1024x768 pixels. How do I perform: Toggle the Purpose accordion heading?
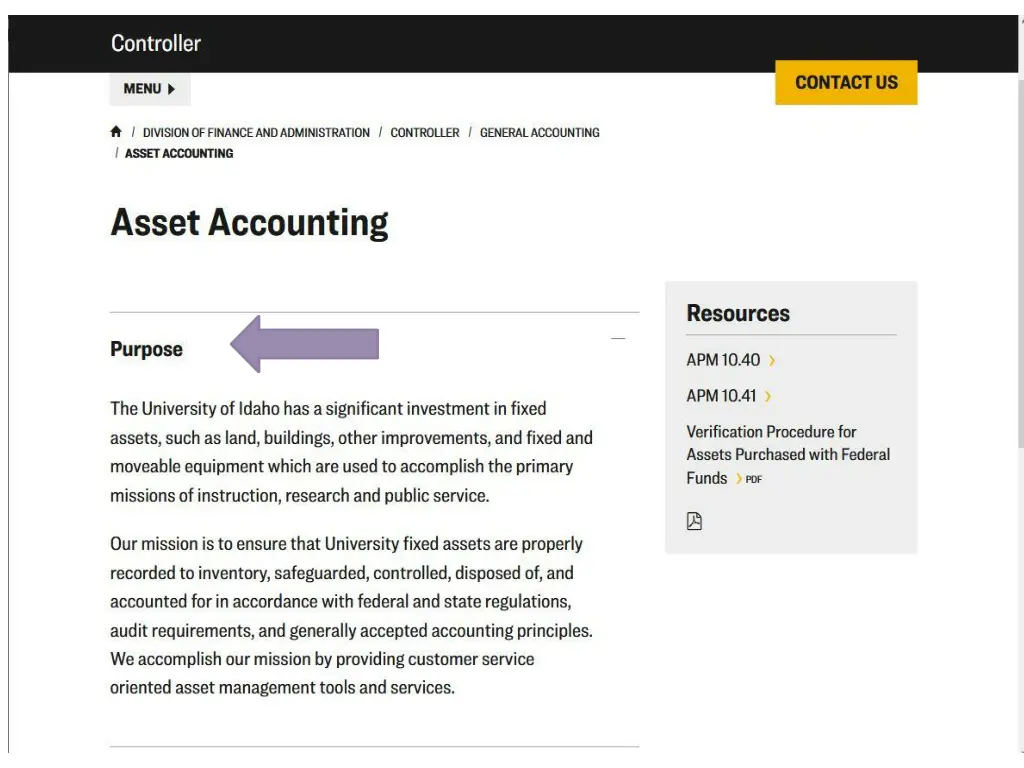point(146,349)
